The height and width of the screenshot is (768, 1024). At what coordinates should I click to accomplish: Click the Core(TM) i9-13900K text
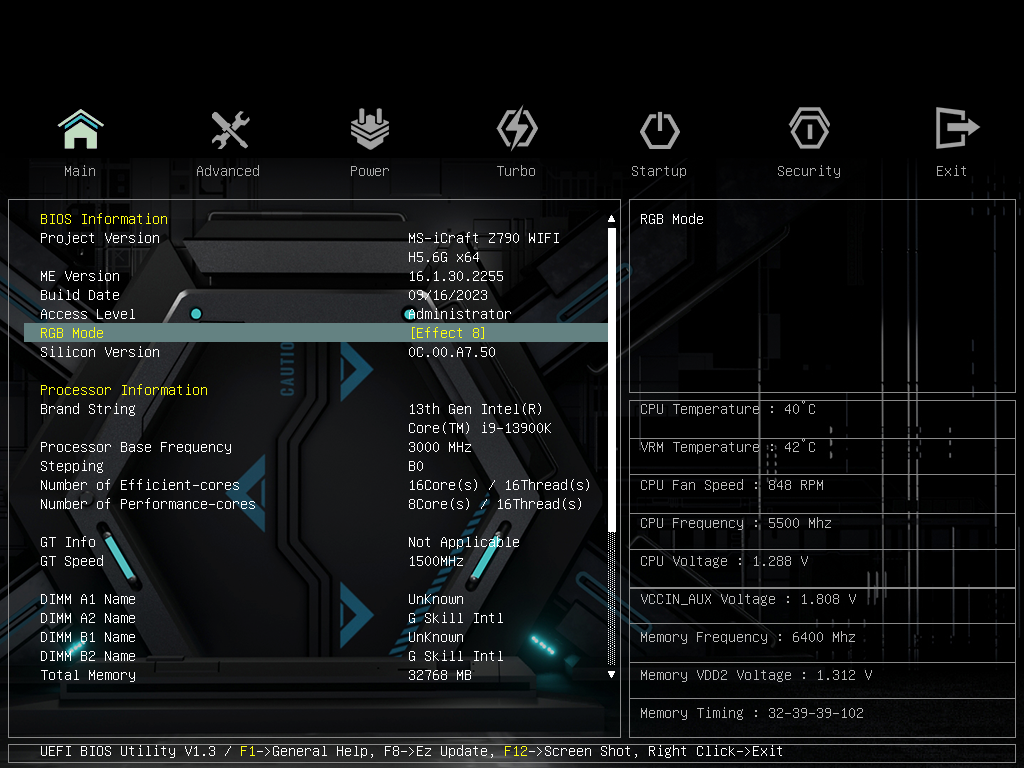(480, 428)
